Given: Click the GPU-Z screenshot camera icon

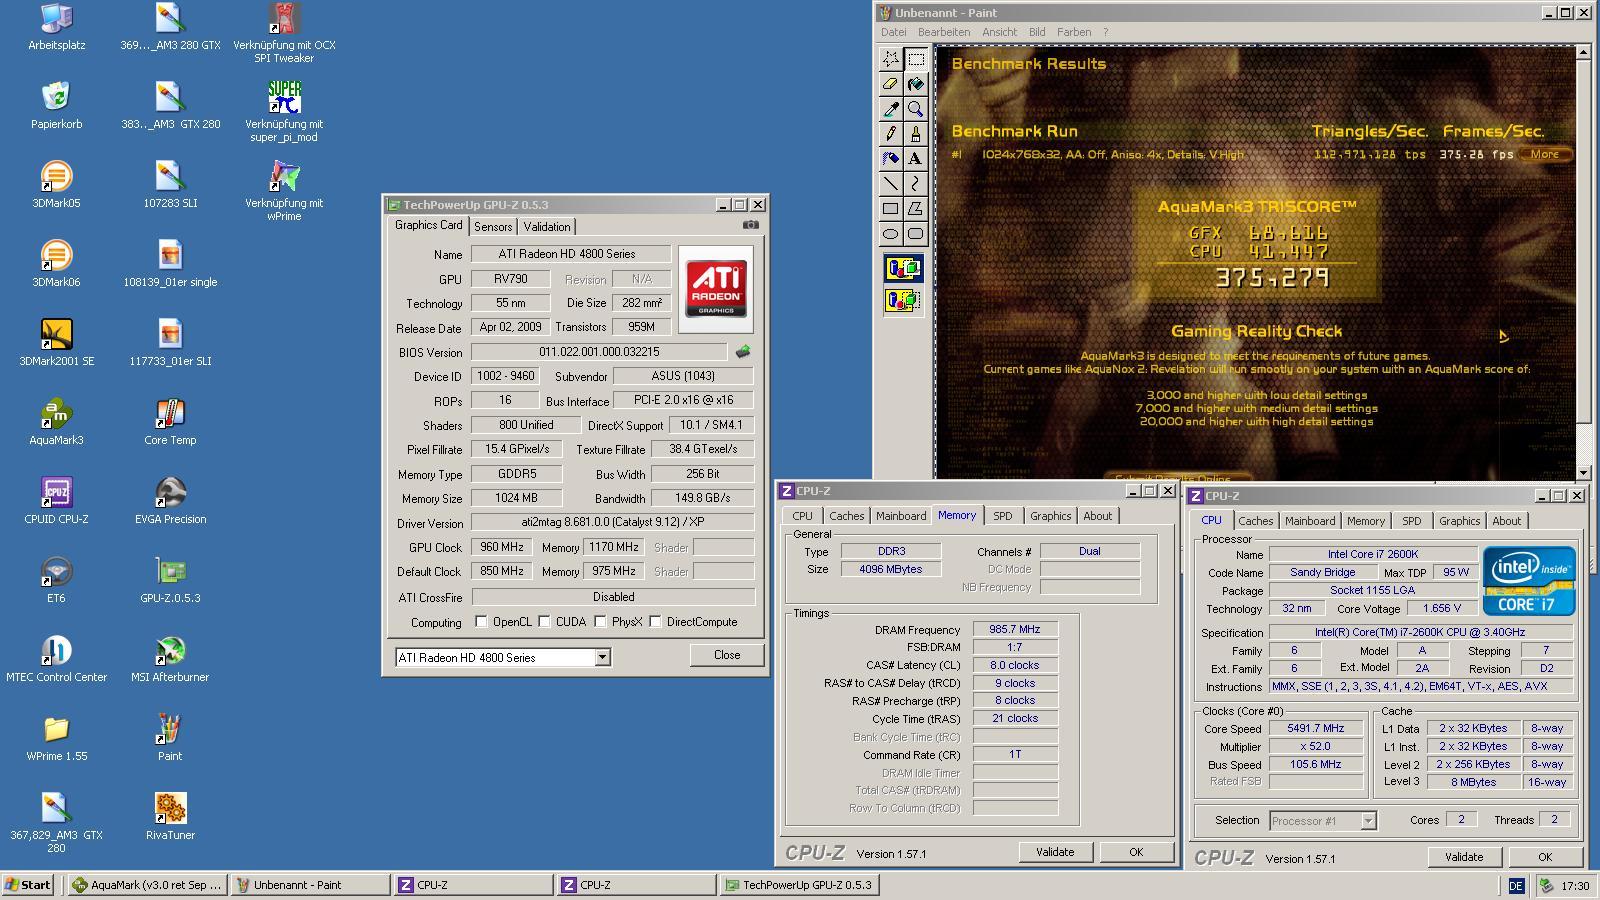Looking at the screenshot, I should [x=751, y=225].
